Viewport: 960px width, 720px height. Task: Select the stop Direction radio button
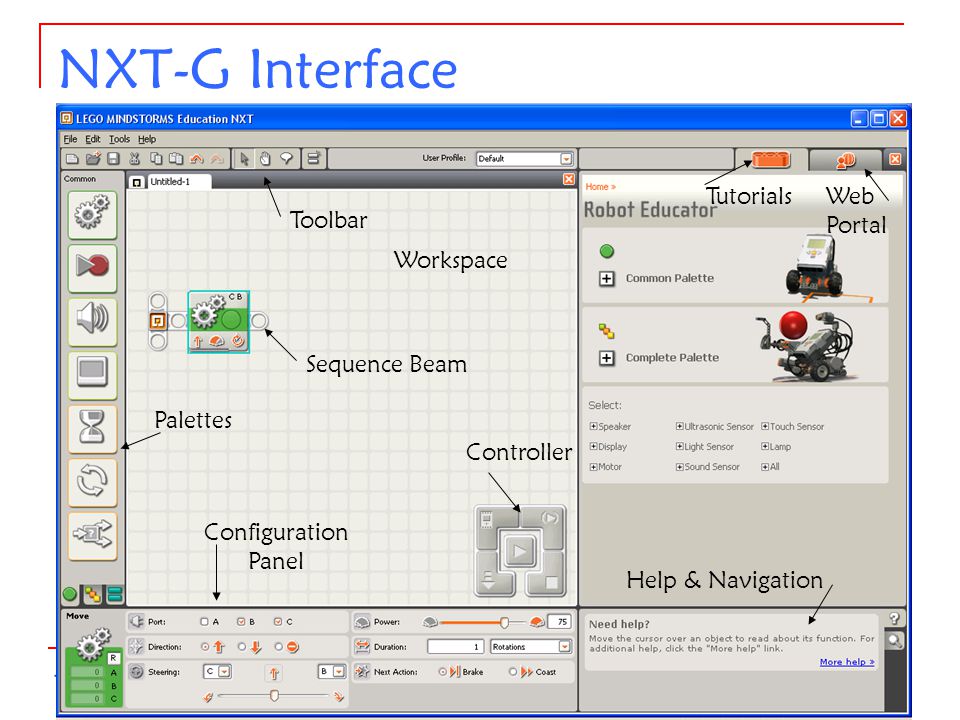(279, 647)
